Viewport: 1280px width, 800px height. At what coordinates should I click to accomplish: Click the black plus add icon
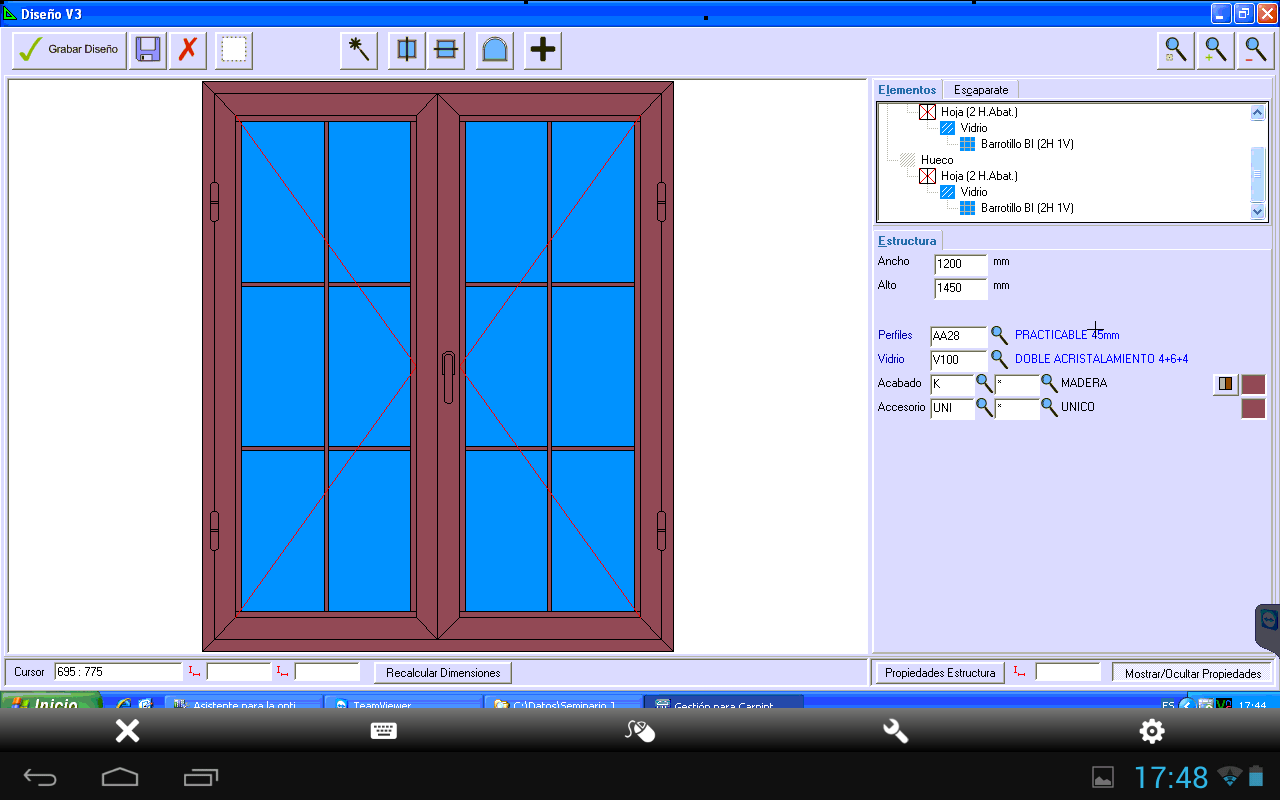pyautogui.click(x=543, y=50)
